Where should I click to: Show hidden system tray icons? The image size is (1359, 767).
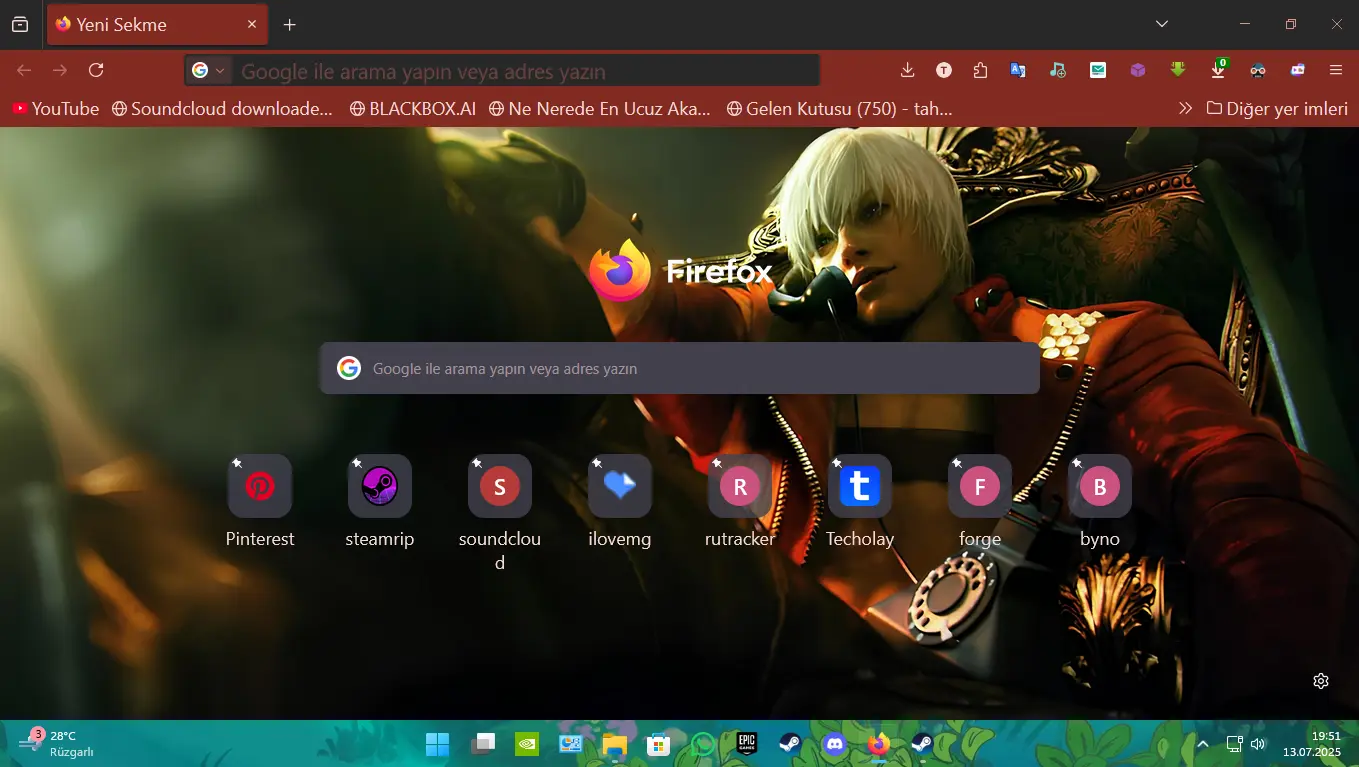click(1203, 744)
